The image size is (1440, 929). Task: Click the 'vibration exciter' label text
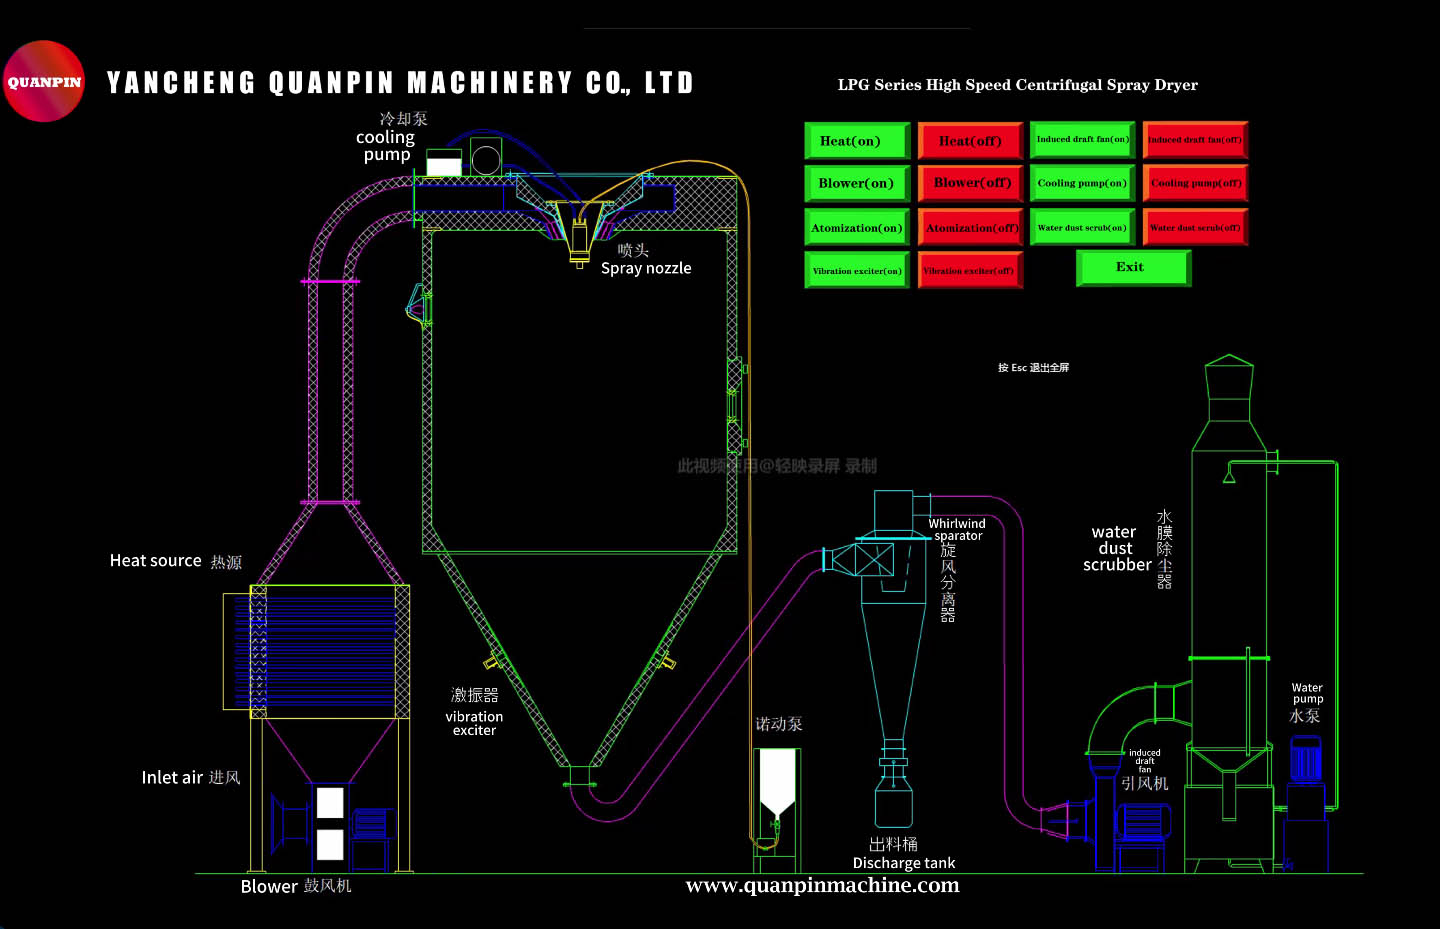[x=474, y=724]
